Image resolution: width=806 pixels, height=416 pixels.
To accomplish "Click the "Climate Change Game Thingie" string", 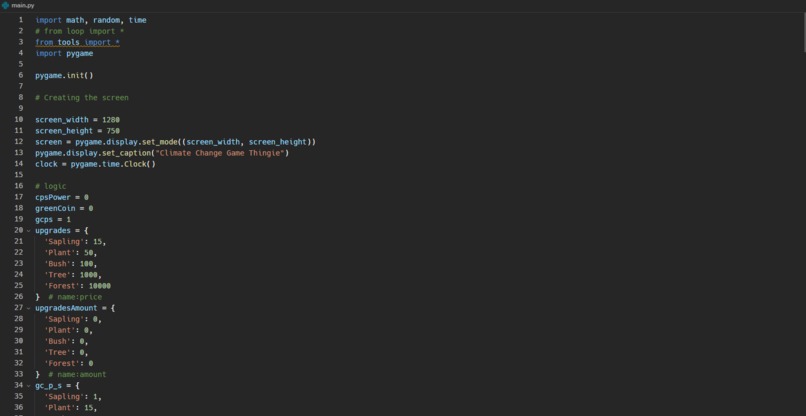I will (220, 153).
